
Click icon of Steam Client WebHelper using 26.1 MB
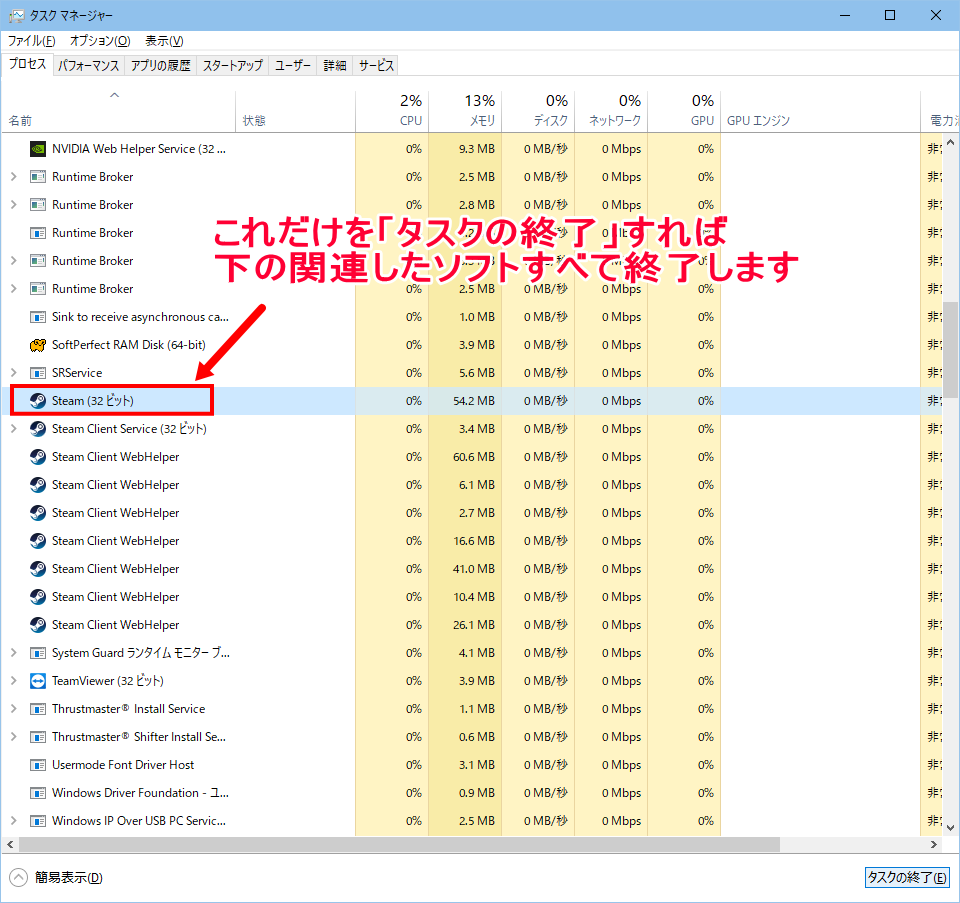[x=38, y=625]
